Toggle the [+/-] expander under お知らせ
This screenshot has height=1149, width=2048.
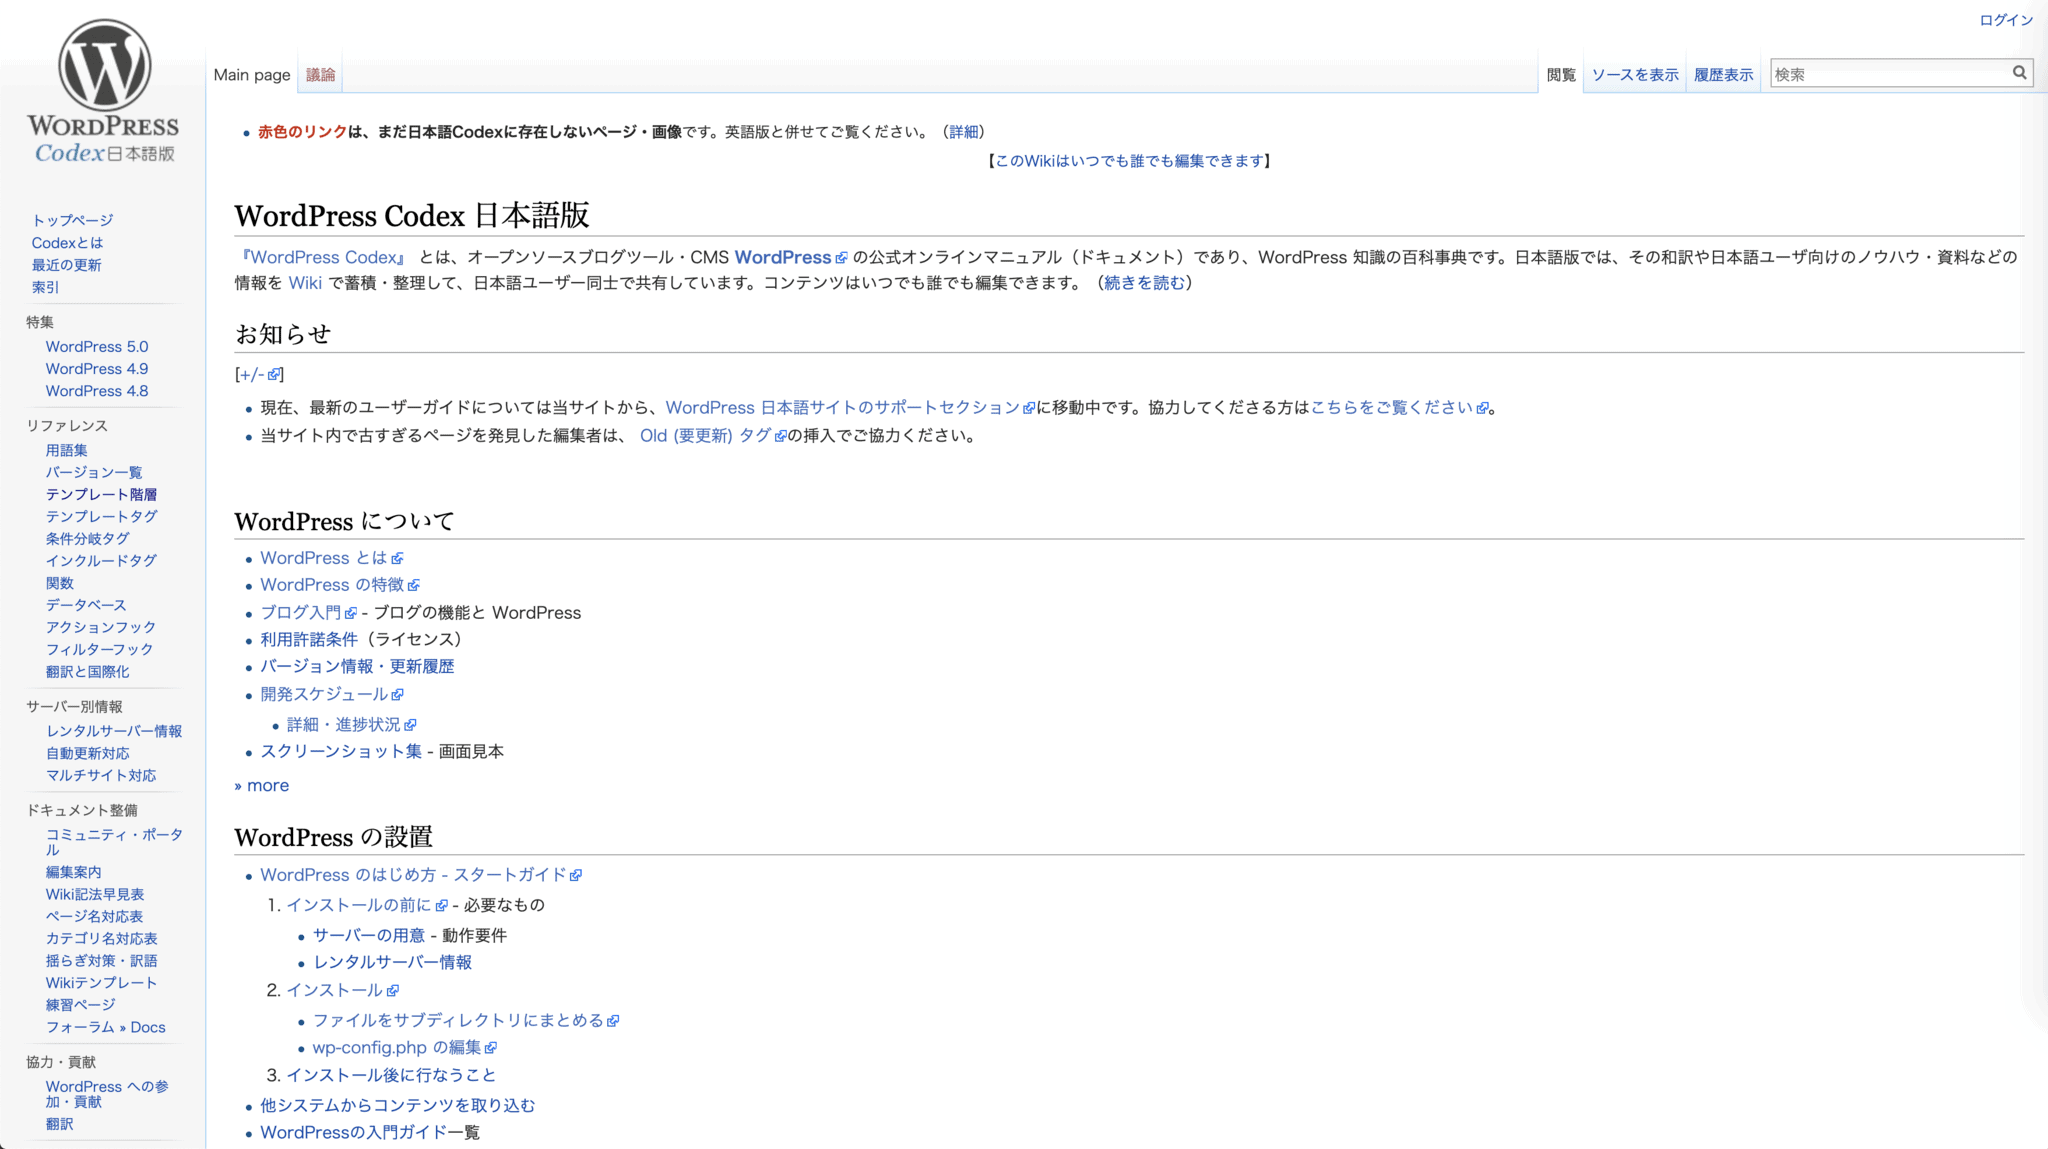tap(253, 374)
